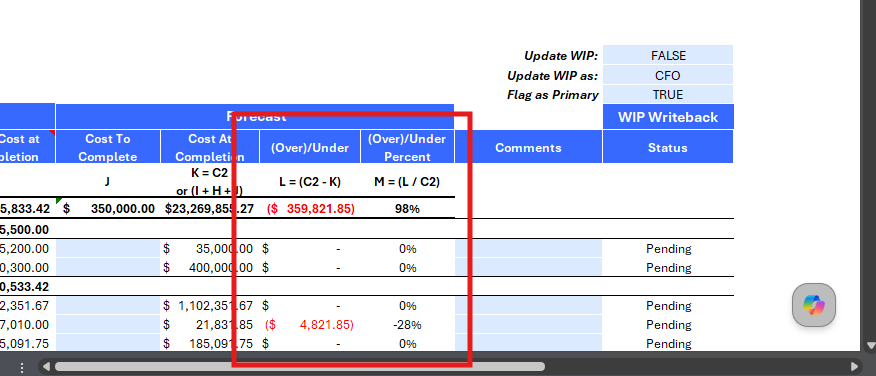The height and width of the screenshot is (376, 876).
Task: Click the Comments input in the $1,102,351.67 row
Action: (529, 306)
